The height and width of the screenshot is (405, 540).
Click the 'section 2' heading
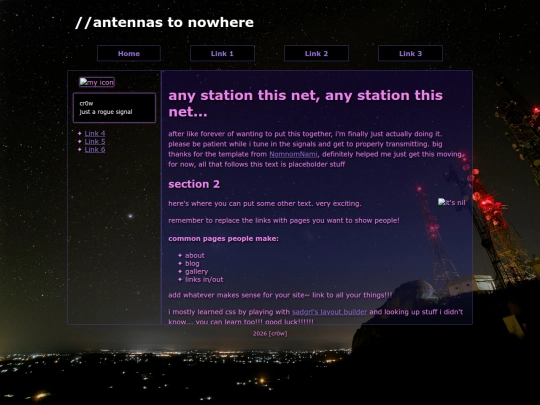coord(194,184)
